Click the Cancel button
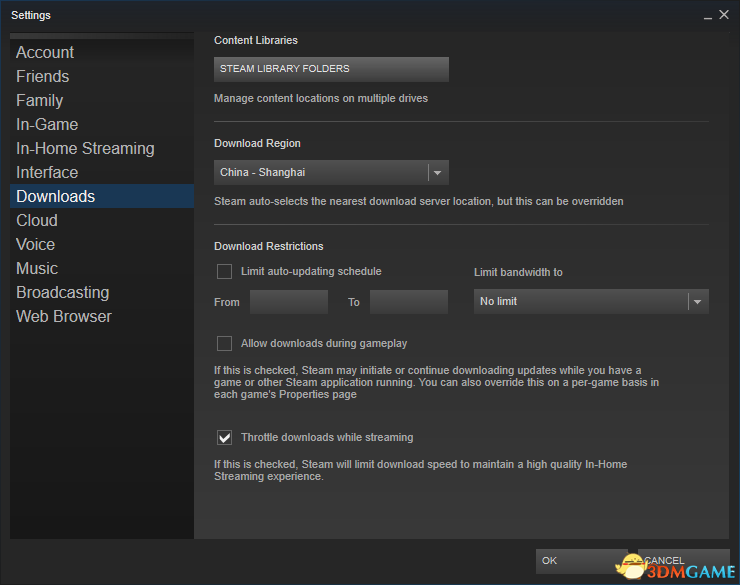 point(683,561)
